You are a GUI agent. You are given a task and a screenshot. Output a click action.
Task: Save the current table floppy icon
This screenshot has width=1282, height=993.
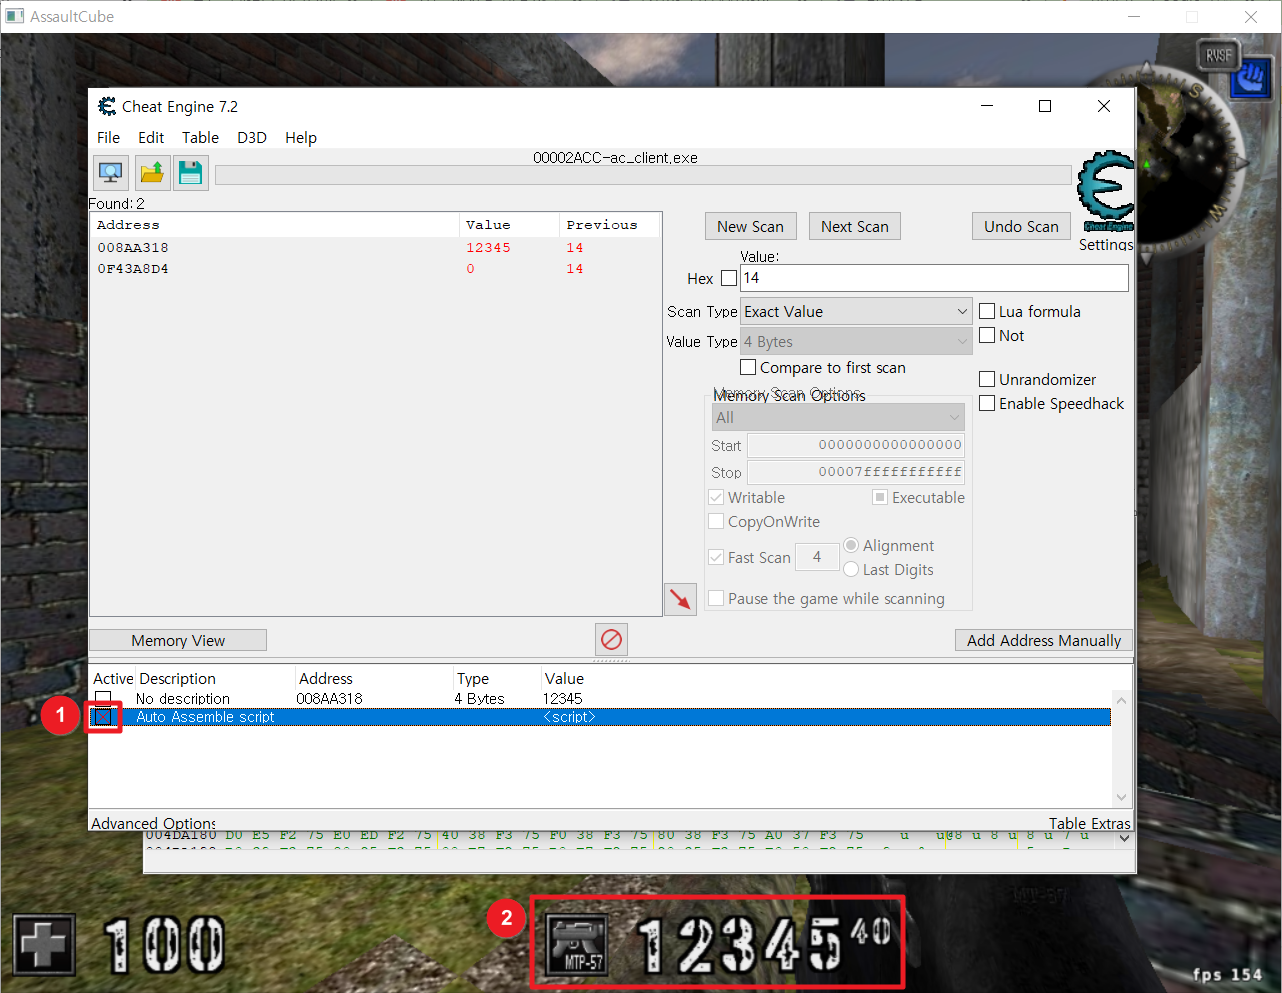(x=191, y=173)
